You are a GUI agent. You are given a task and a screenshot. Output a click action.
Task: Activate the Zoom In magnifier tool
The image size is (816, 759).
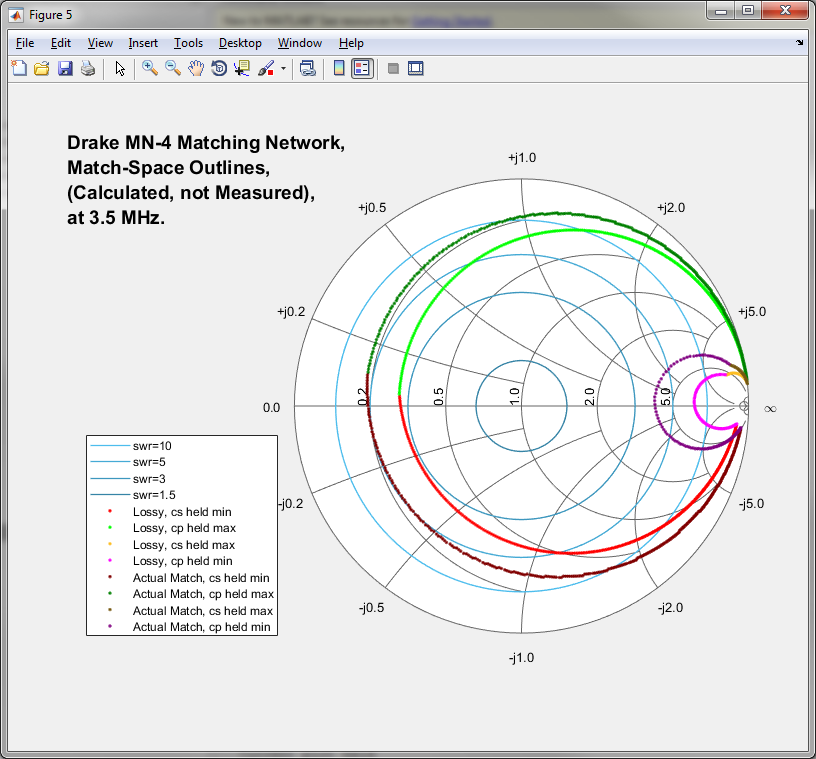(x=150, y=68)
